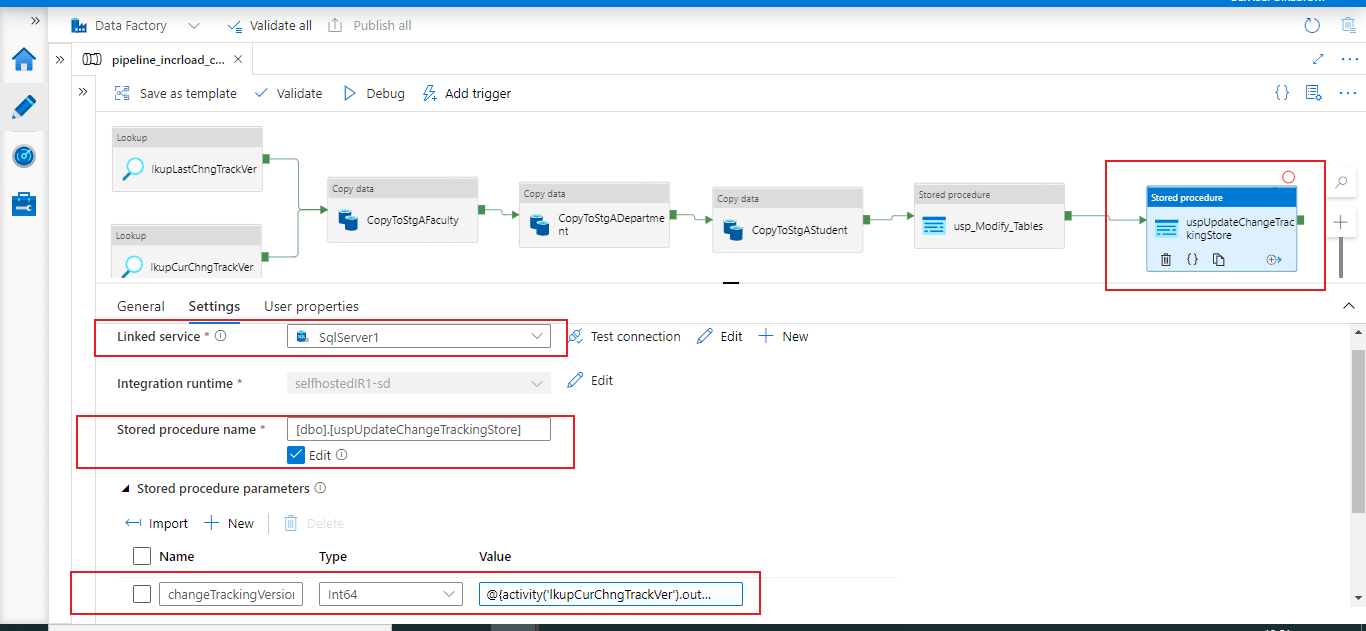Click the stored procedure name input field
The width and height of the screenshot is (1366, 631).
point(418,430)
